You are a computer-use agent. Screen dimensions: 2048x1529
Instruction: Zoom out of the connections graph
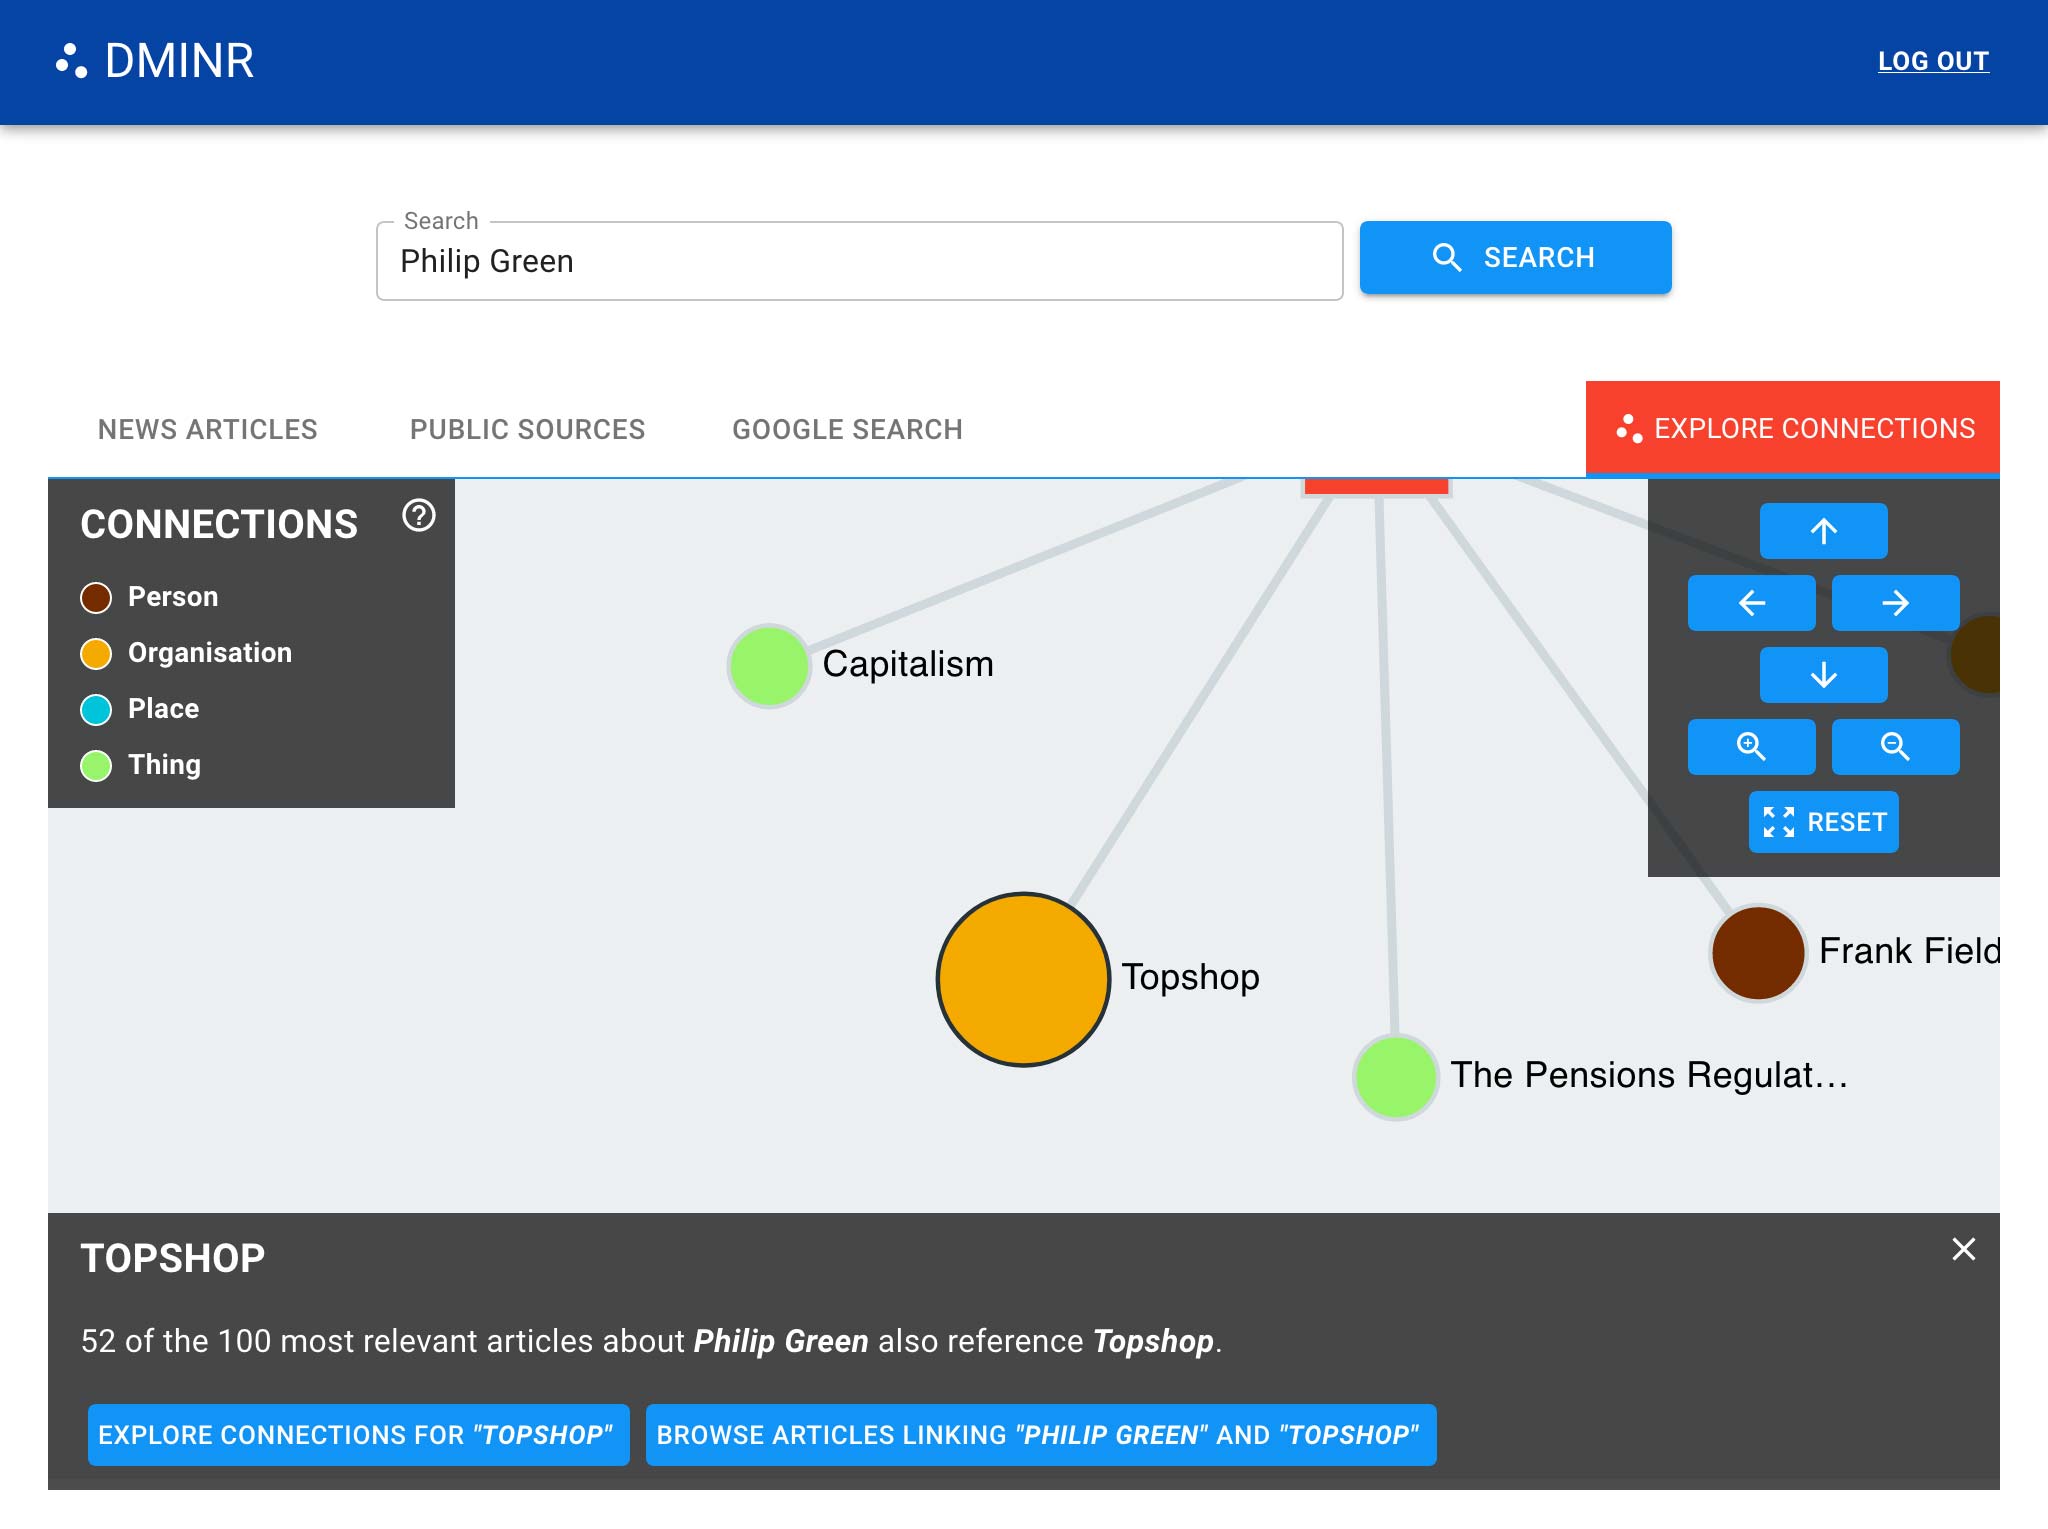pos(1895,747)
